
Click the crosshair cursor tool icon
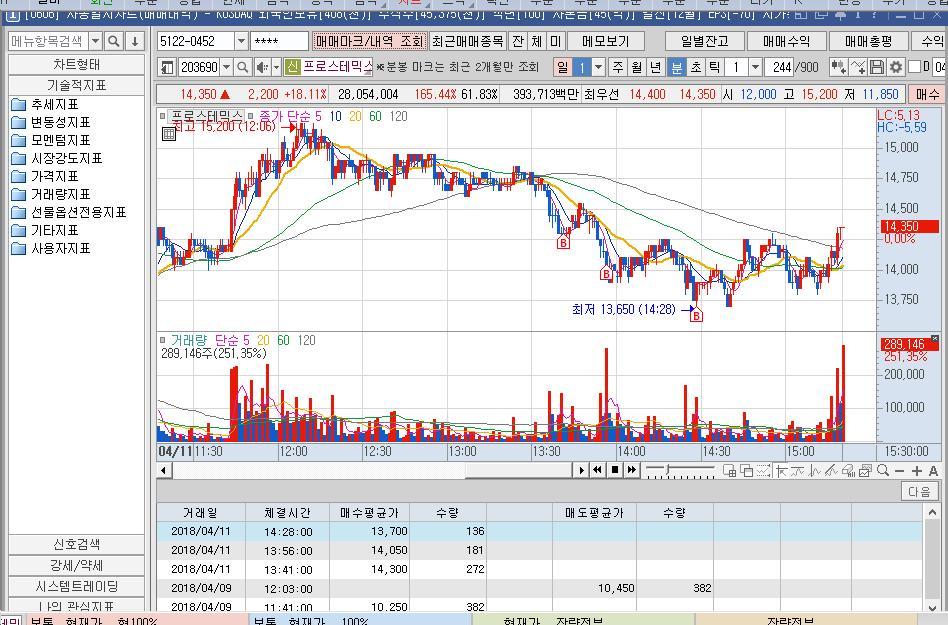click(782, 470)
